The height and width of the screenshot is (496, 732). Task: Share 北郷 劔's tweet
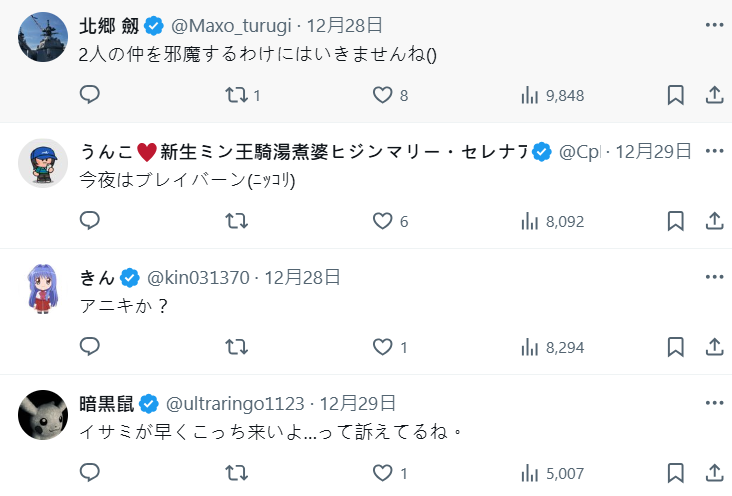(715, 95)
